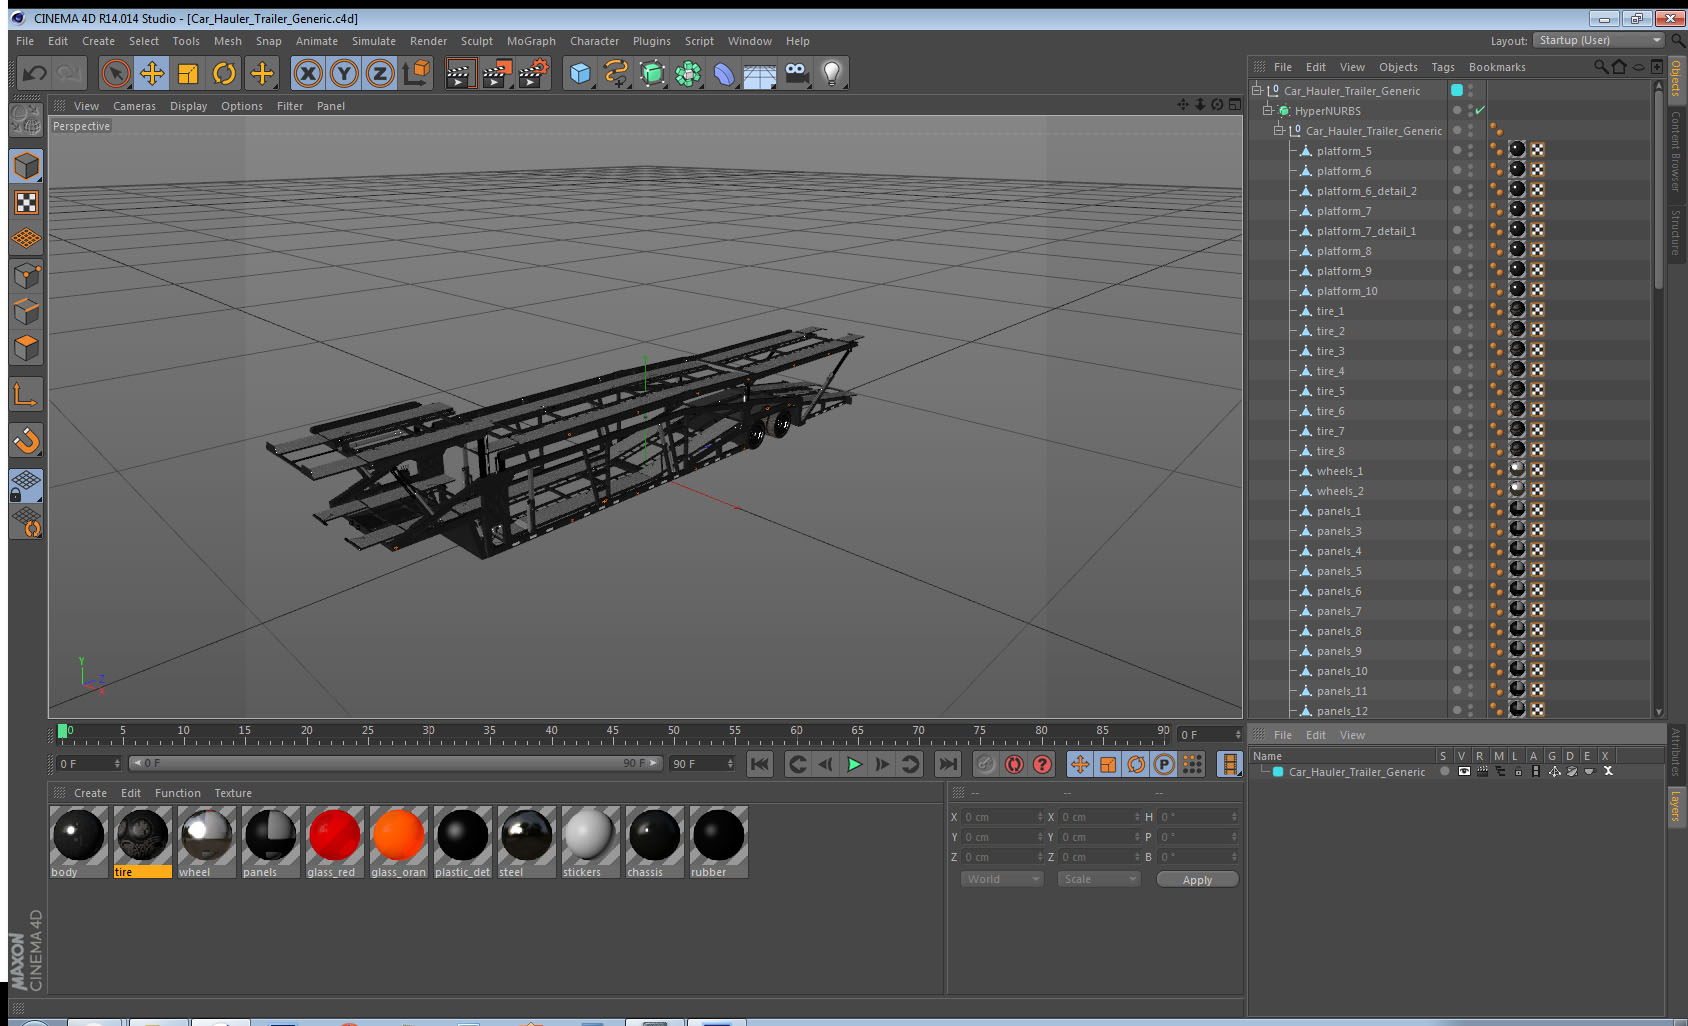
Task: Click the Apply coordinates button
Action: coord(1197,880)
